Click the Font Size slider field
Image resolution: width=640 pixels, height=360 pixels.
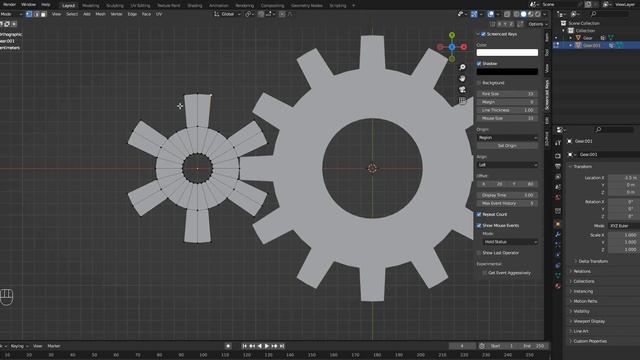pyautogui.click(x=507, y=94)
